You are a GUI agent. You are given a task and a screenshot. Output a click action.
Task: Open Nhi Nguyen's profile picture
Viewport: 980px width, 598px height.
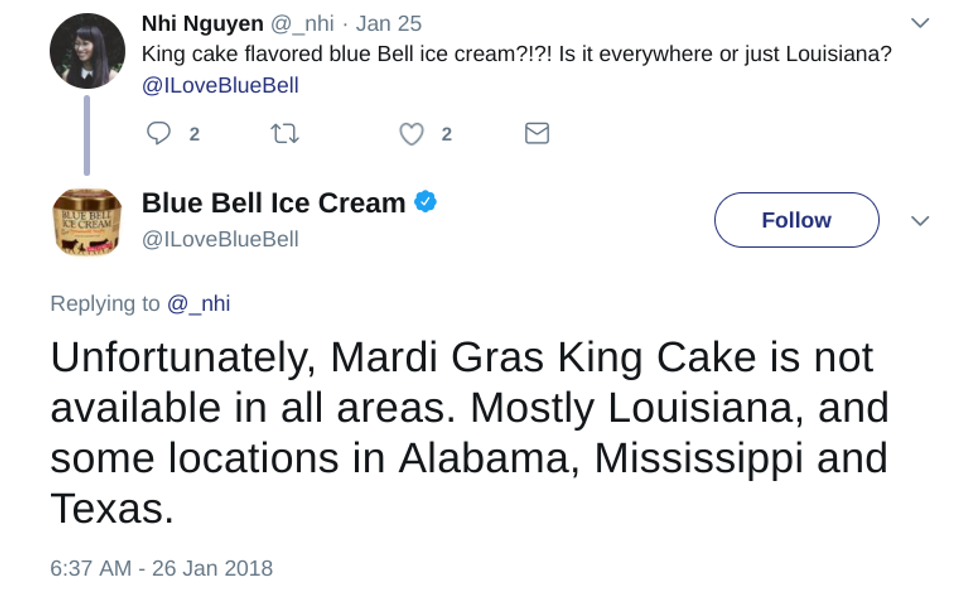(x=87, y=51)
